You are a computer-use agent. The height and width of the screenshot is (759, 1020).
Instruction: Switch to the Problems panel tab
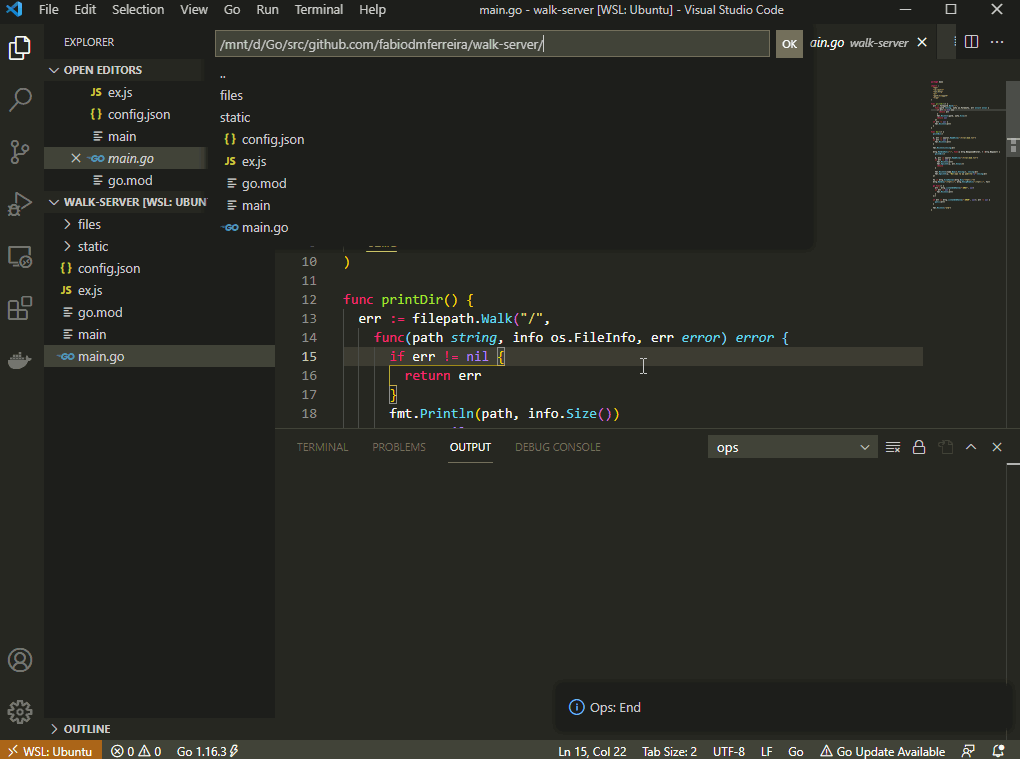(399, 447)
